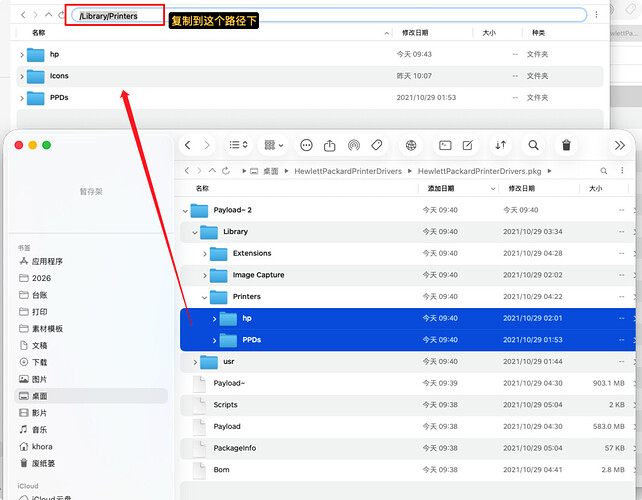The height and width of the screenshot is (500, 642).
Task: Click the path bar back arrow in the front window
Action: pyautogui.click(x=187, y=171)
